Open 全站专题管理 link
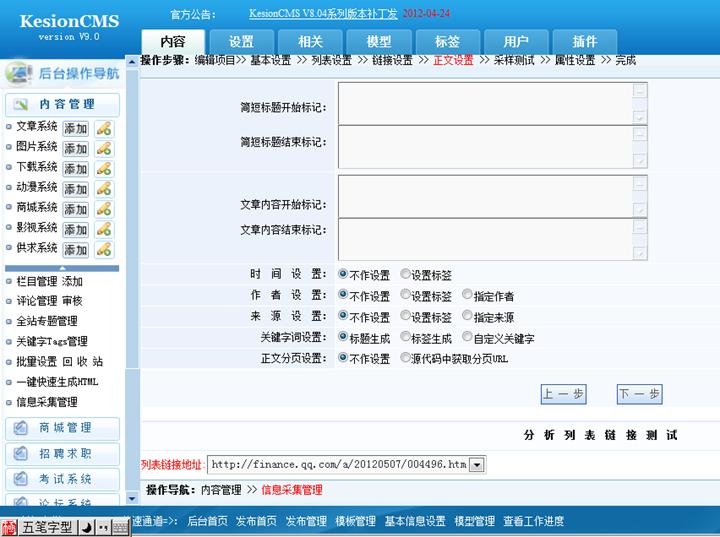 coord(47,321)
